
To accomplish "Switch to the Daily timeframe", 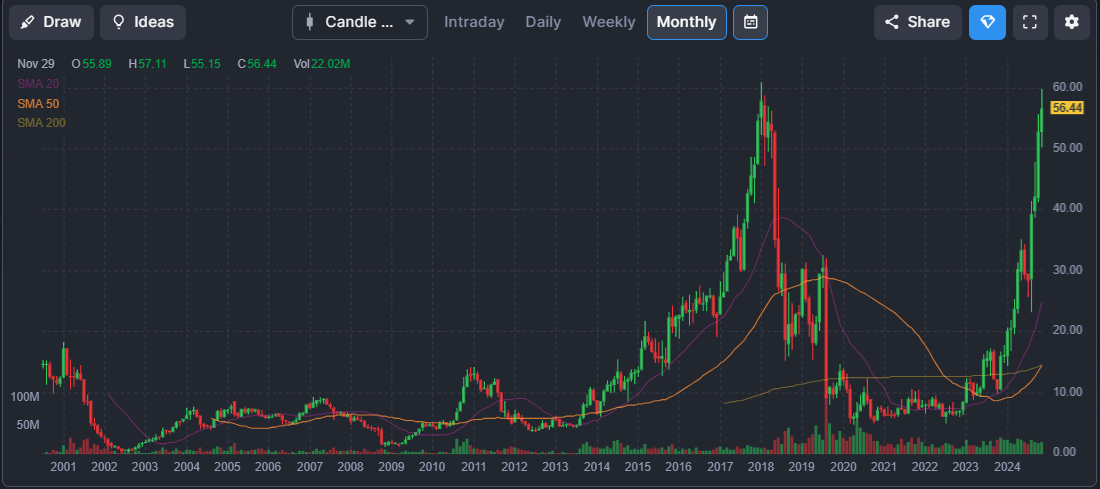I will point(543,22).
